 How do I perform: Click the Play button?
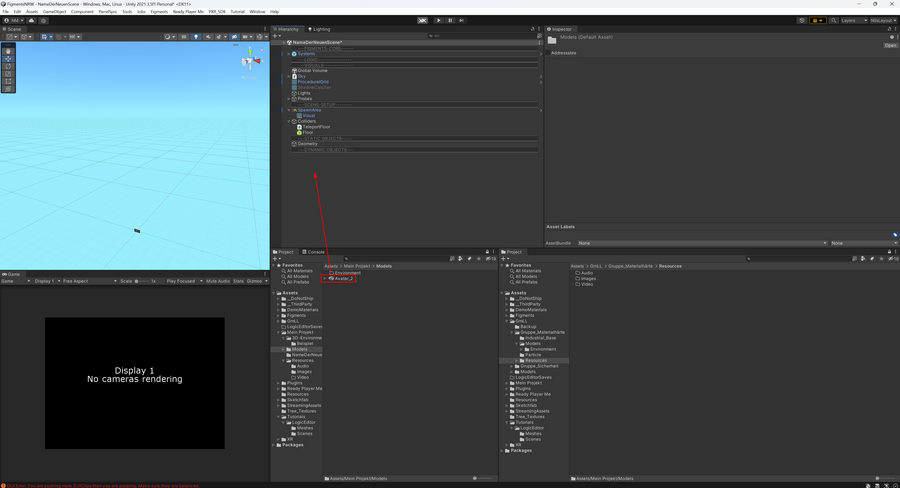439,20
